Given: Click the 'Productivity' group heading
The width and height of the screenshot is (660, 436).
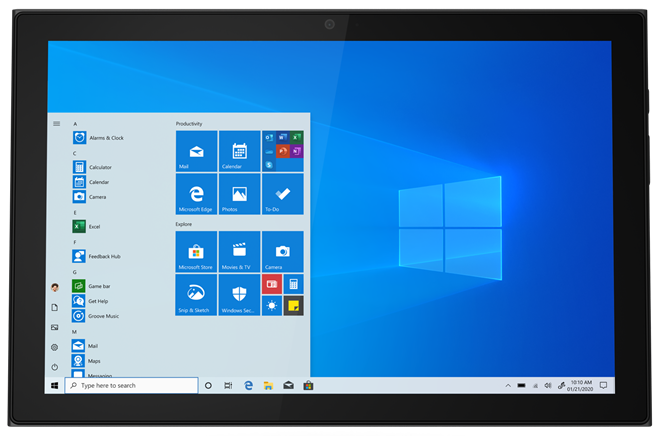Looking at the screenshot, I should point(189,124).
